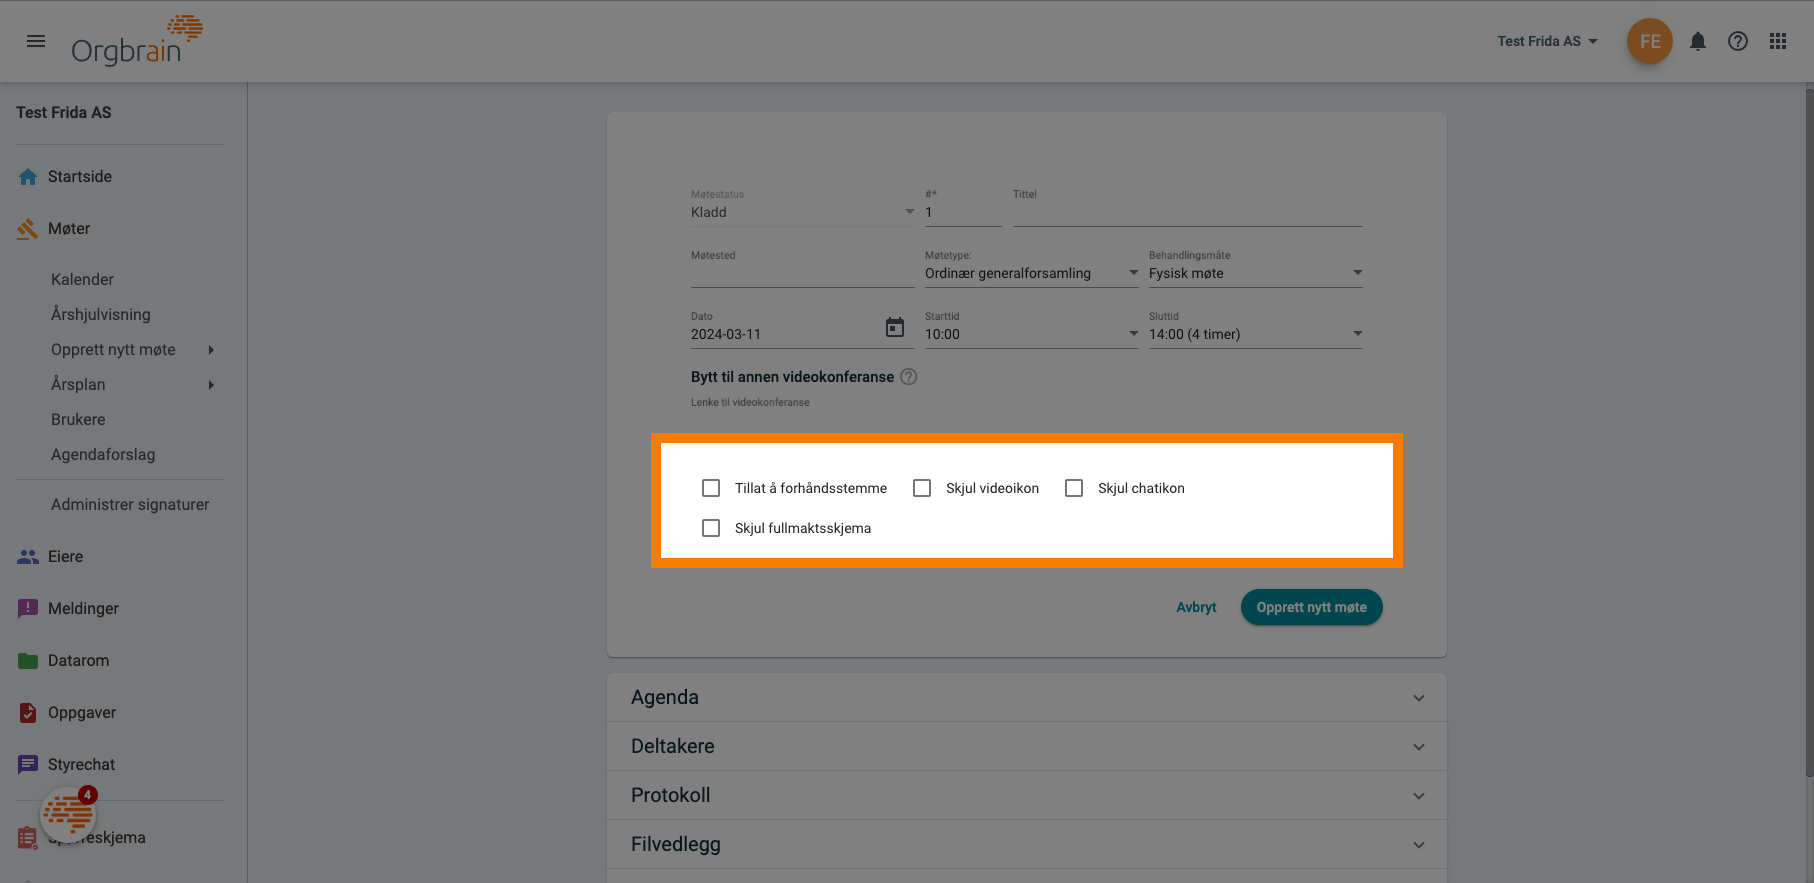Screen dimensions: 1814x883
Task: Click the meeting number field
Action: 963,212
